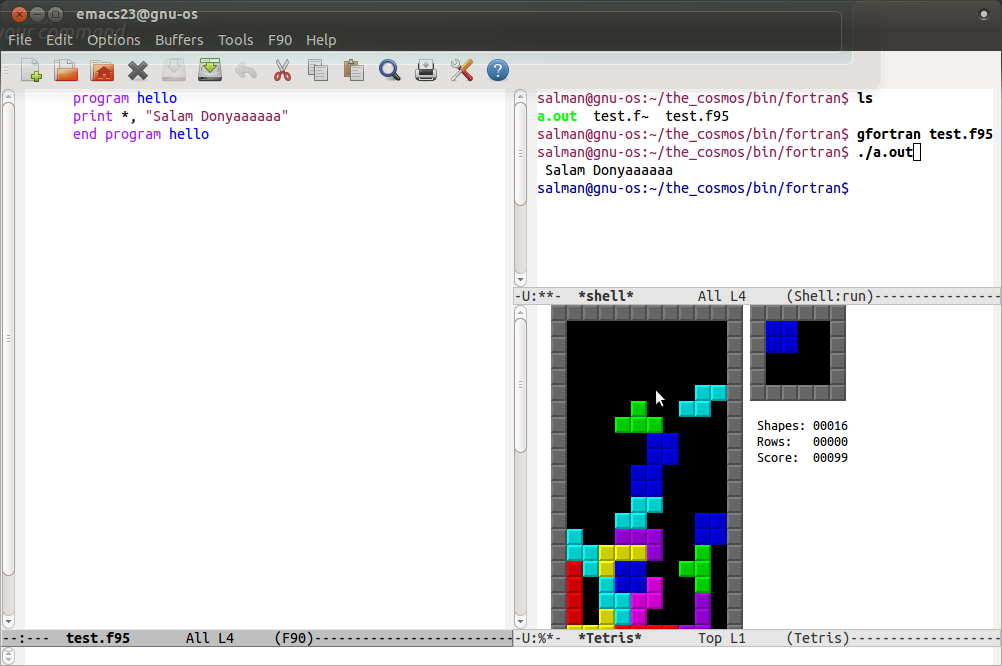Print the buffer with the printer icon
The width and height of the screenshot is (1002, 666).
click(426, 70)
